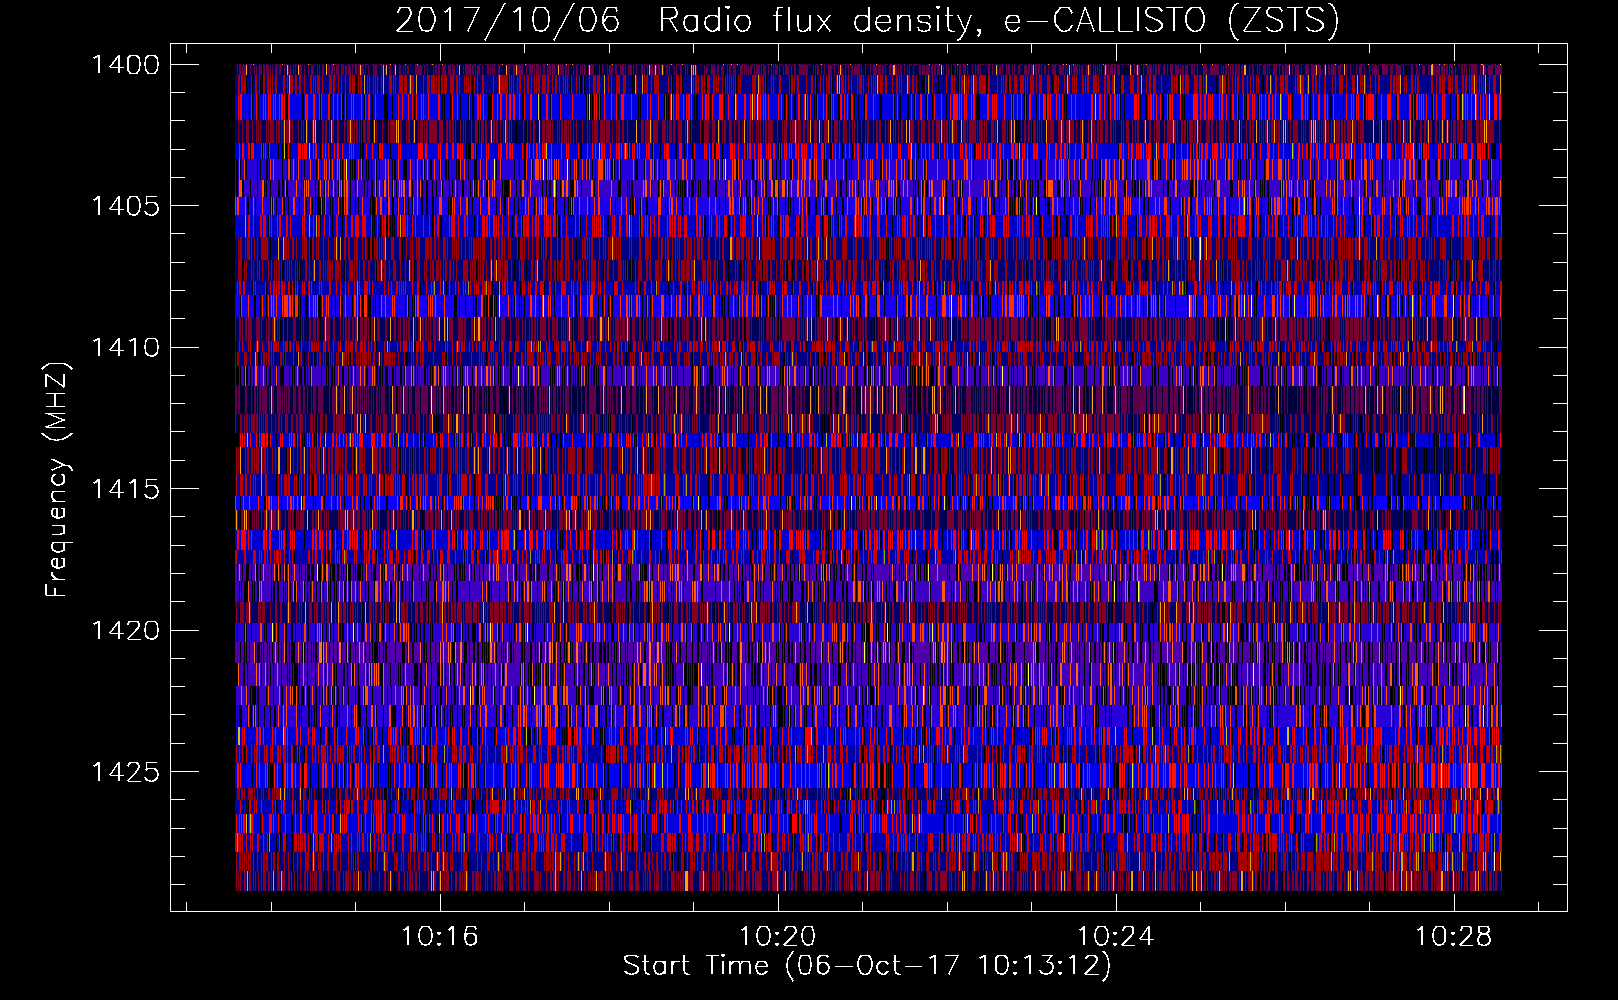Click the 1400 frequency tick label
The image size is (1618, 1000).
point(125,65)
